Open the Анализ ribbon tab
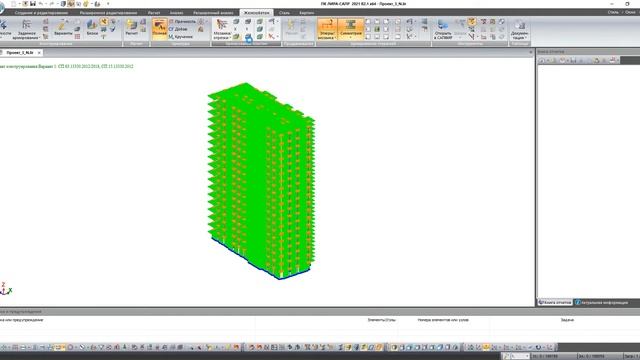This screenshot has width=640, height=360. (176, 13)
